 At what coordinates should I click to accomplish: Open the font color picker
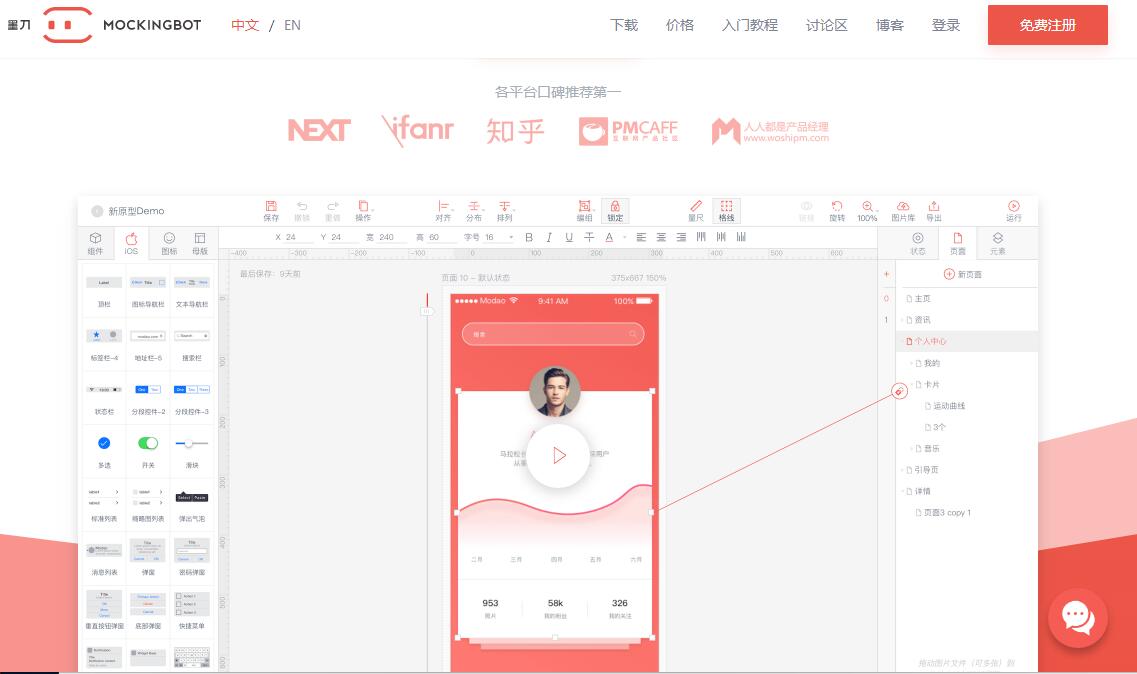(x=608, y=237)
